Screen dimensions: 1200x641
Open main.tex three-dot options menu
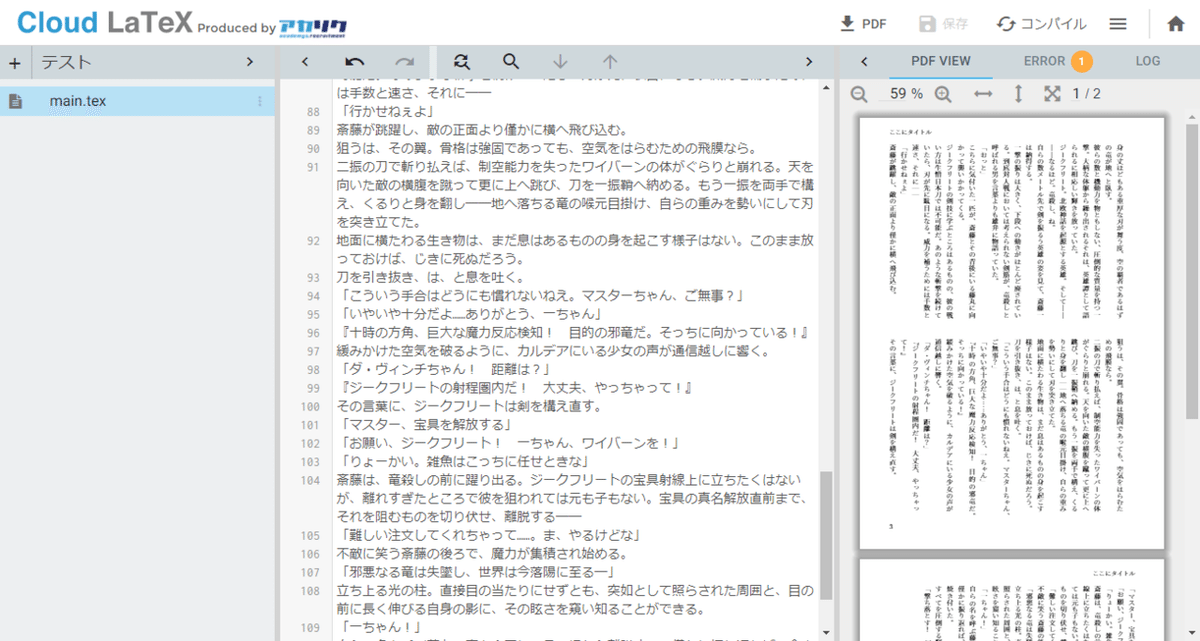[x=260, y=101]
